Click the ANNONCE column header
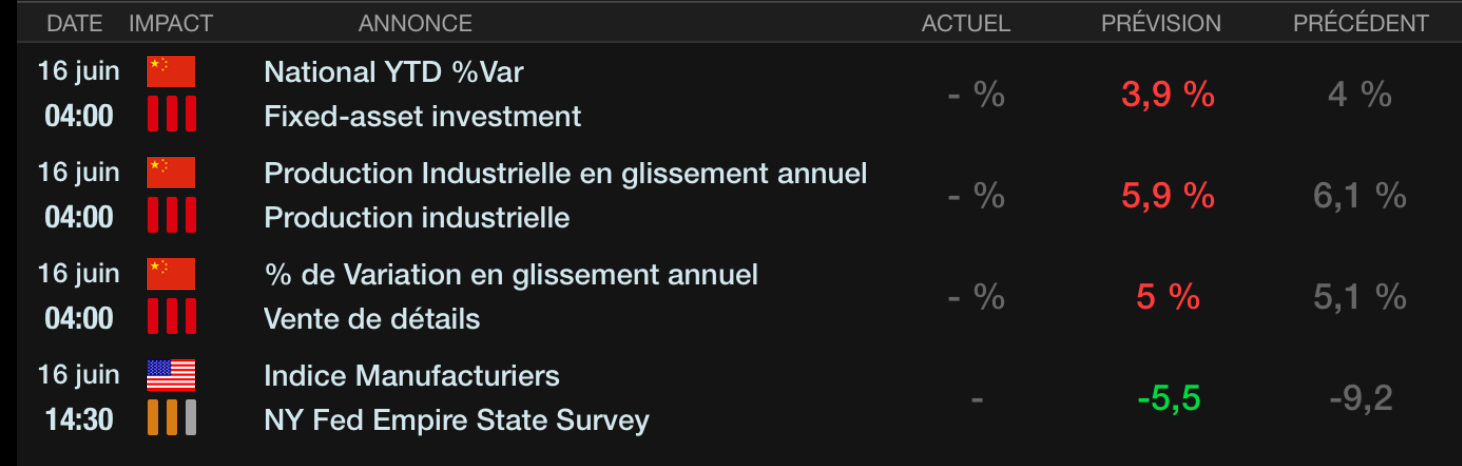This screenshot has height=466, width=1462. [415, 23]
